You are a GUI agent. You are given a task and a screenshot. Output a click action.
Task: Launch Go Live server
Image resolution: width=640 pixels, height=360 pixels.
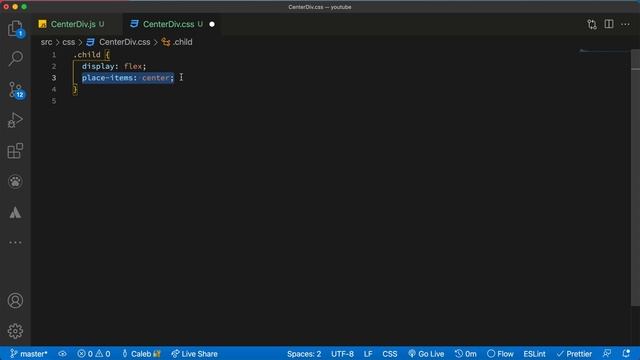click(x=426, y=354)
